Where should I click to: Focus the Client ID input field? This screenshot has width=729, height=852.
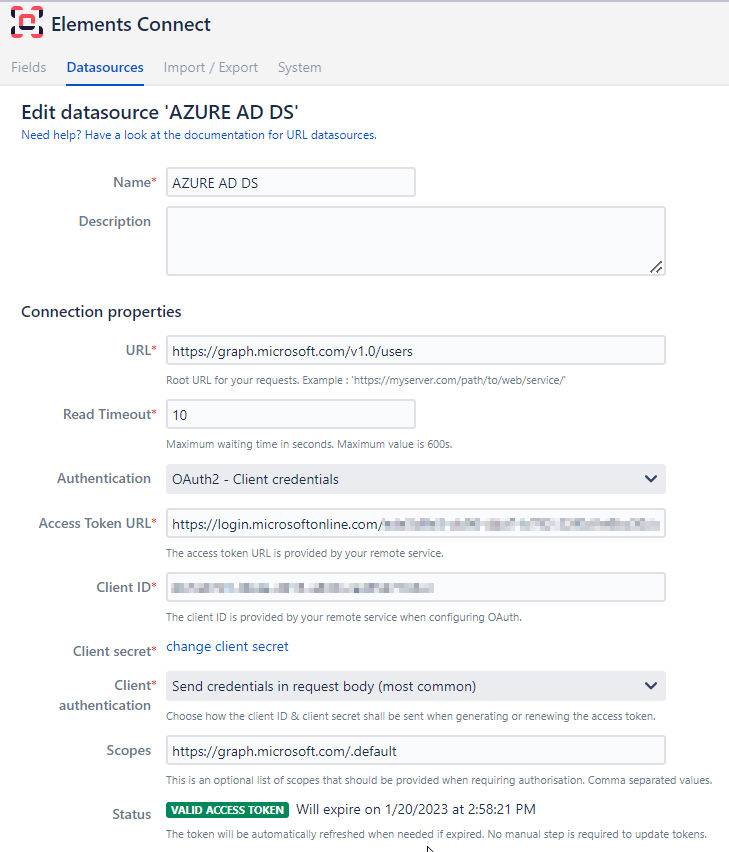coord(415,587)
